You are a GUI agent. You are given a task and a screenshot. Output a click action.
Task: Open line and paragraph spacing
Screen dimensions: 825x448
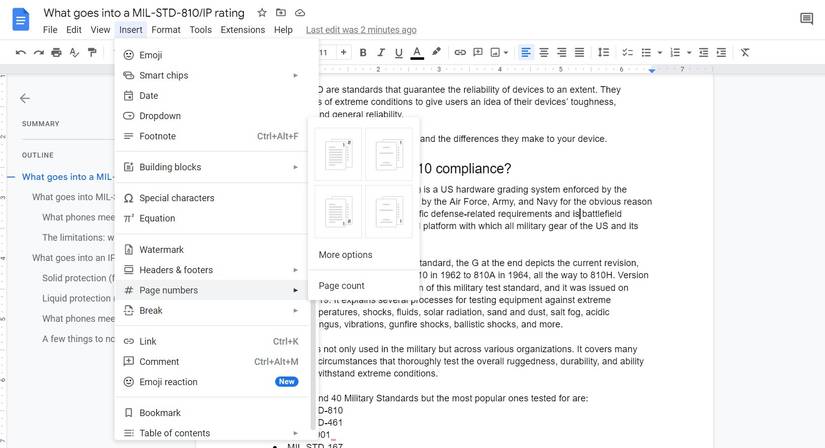(603, 53)
